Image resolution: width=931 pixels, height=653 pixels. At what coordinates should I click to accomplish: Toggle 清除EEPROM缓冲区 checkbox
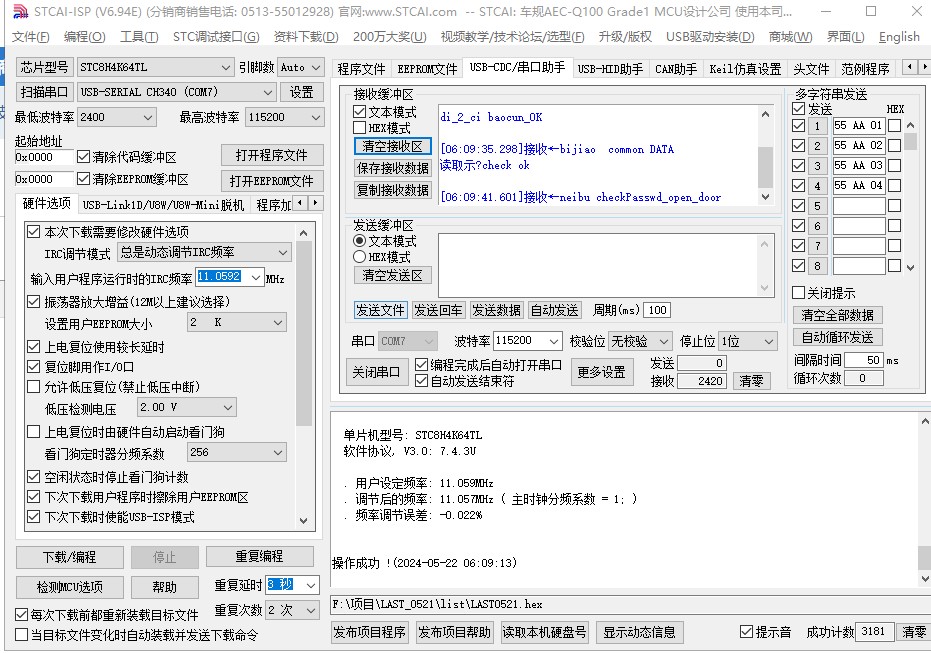[x=84, y=179]
